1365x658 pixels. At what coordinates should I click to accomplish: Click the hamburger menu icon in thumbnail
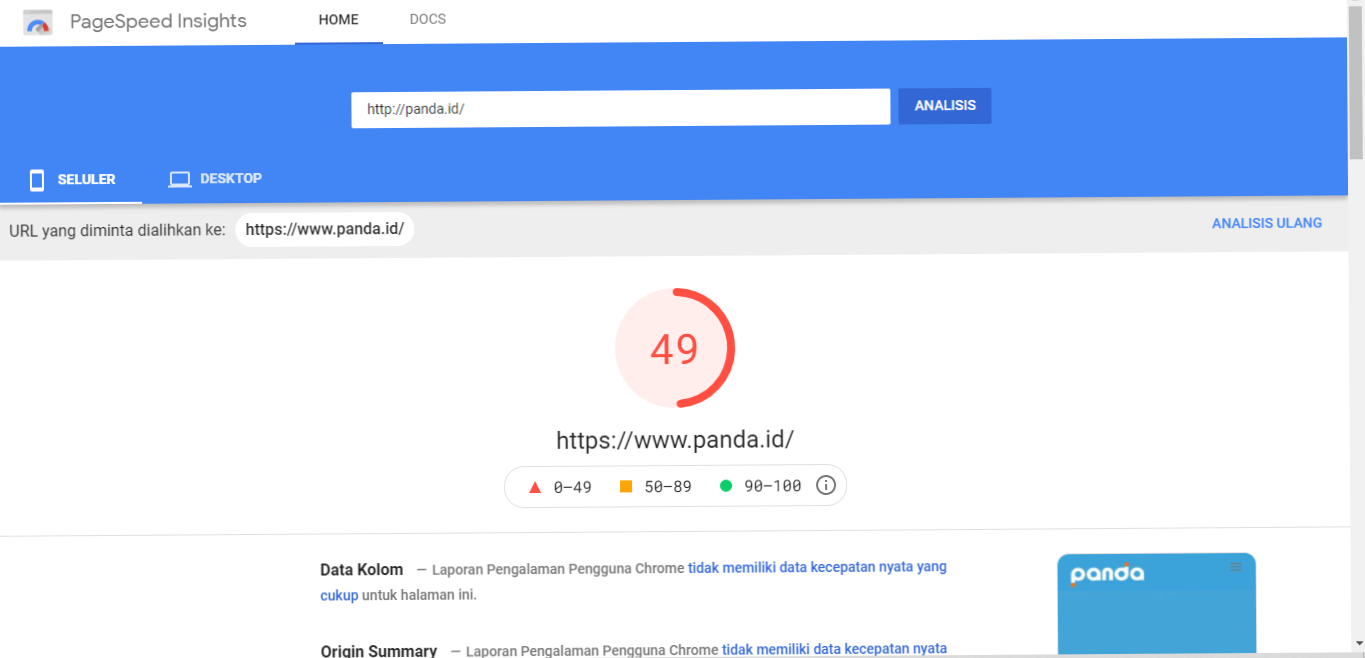(1236, 567)
